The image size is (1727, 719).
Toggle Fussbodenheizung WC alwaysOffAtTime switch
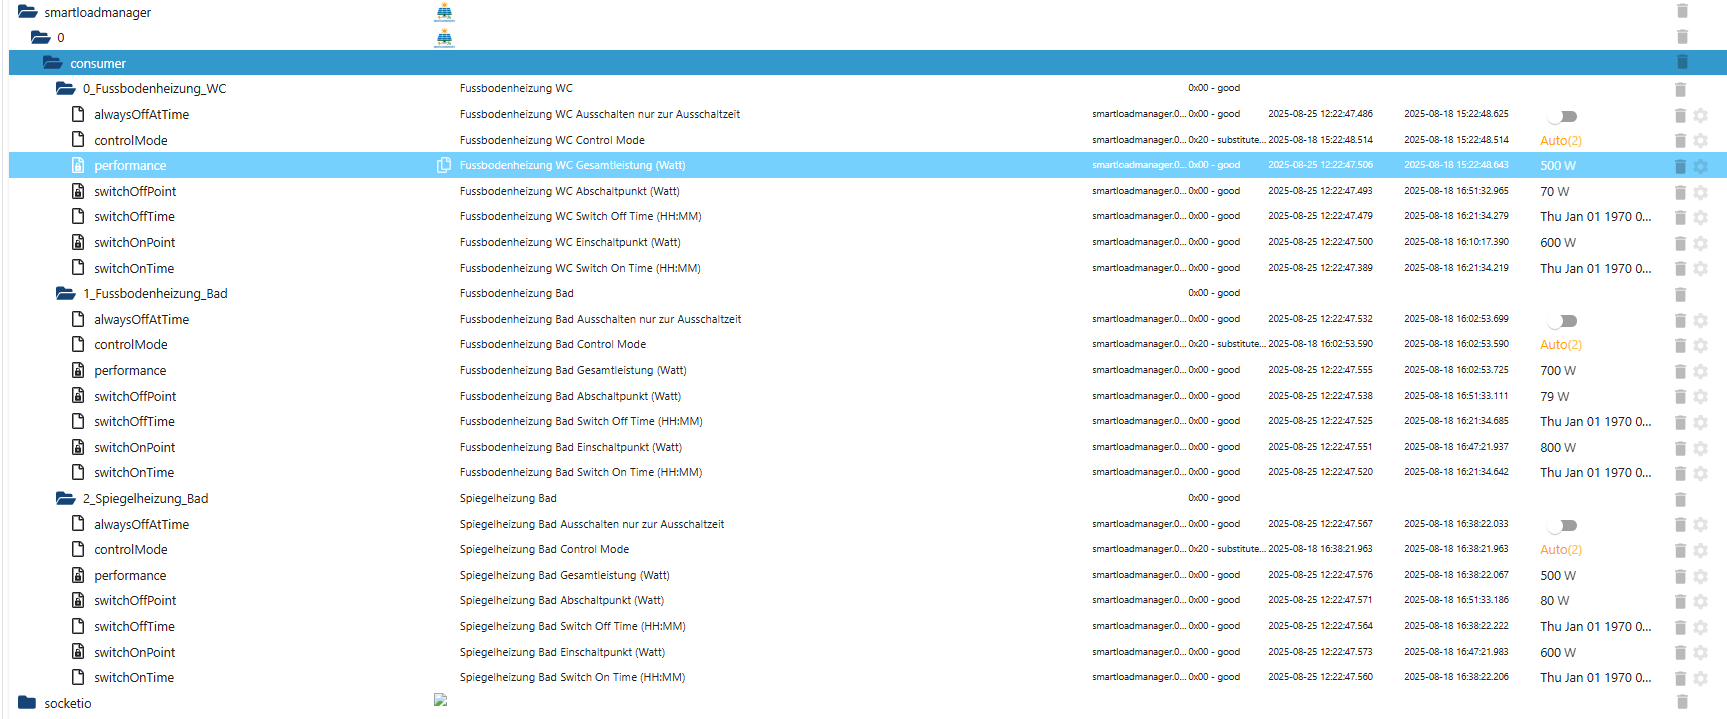pyautogui.click(x=1562, y=116)
